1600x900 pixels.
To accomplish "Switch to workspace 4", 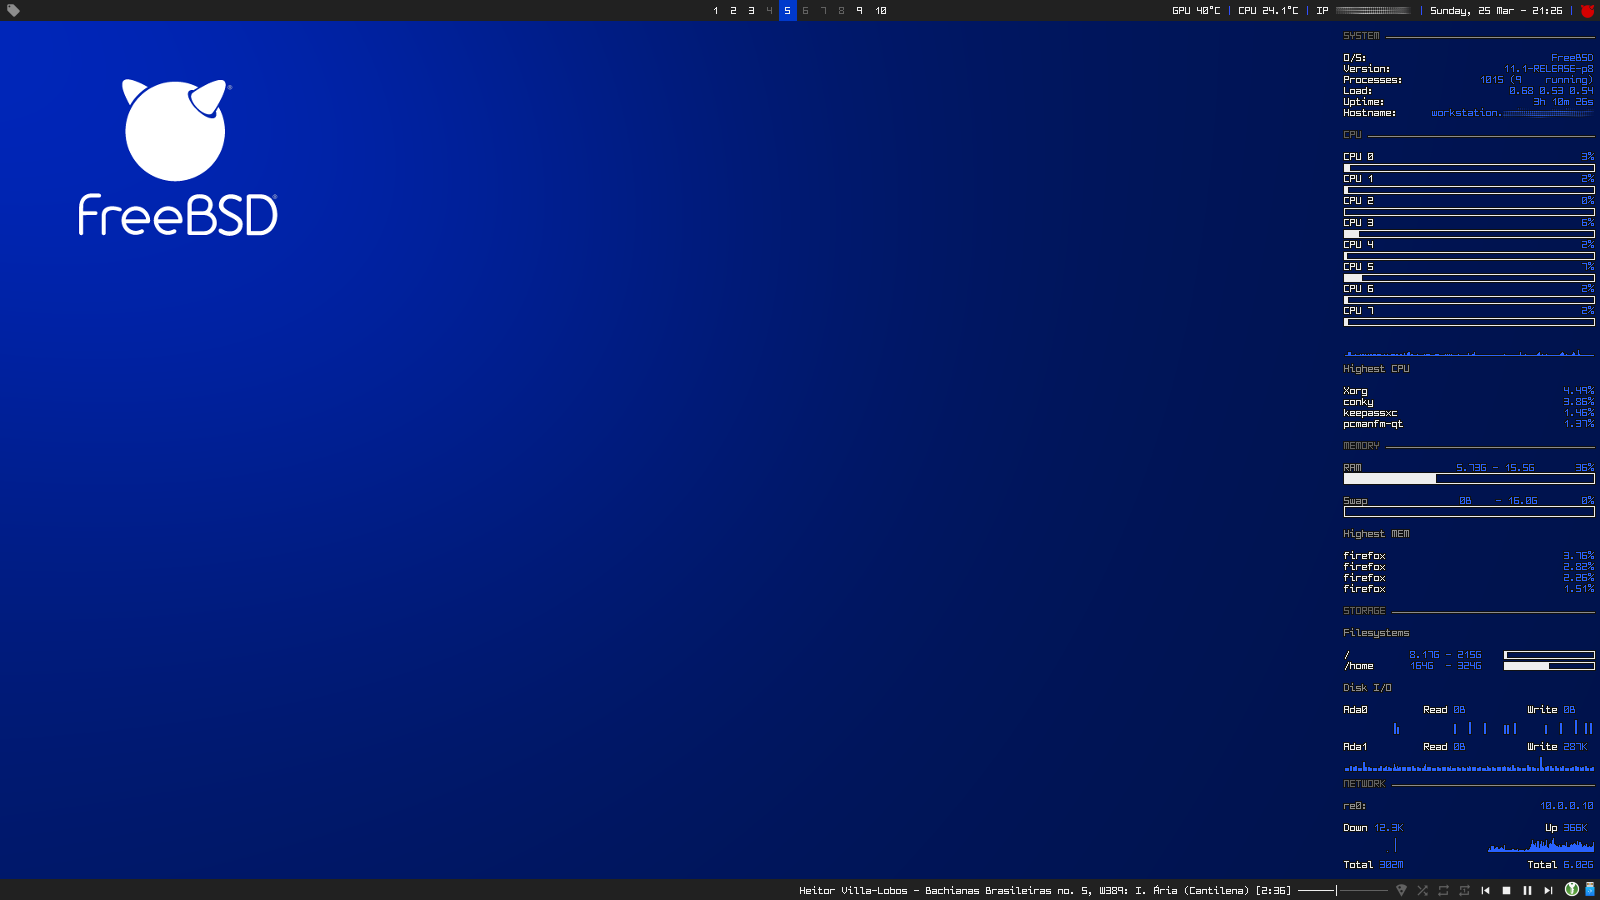I will [769, 10].
